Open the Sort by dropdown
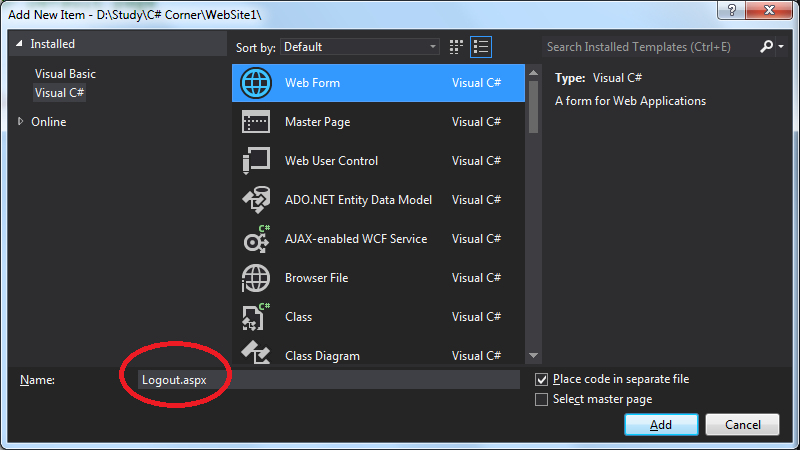The image size is (800, 450). pyautogui.click(x=359, y=47)
